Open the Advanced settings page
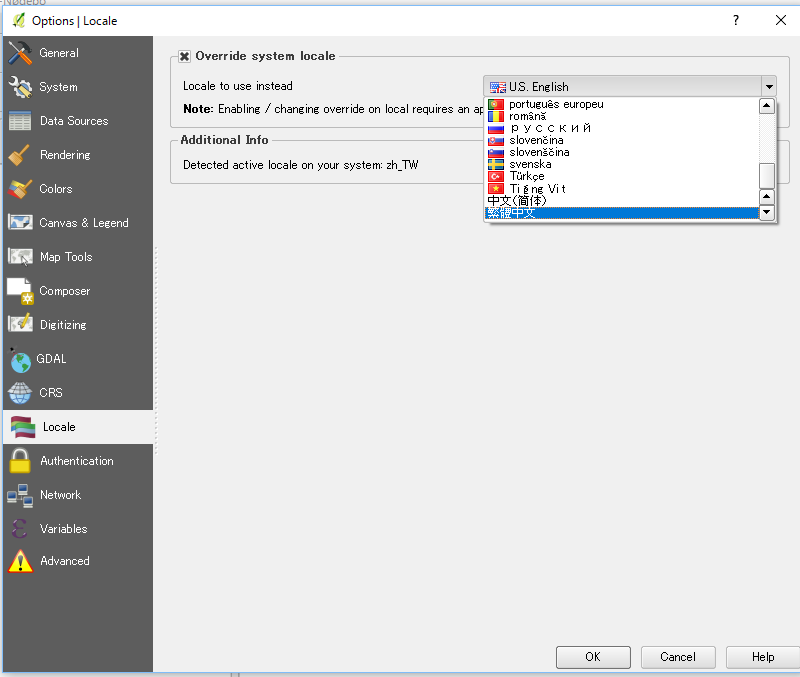Viewport: 800px width, 677px height. pyautogui.click(x=78, y=561)
